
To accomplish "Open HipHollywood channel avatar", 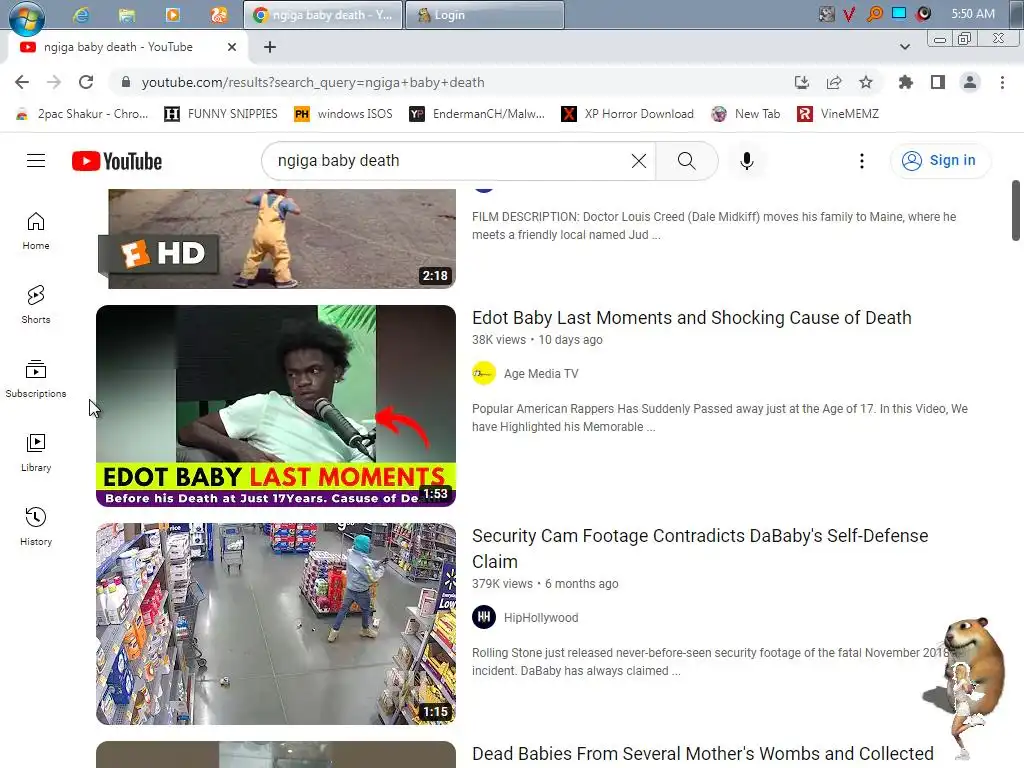I will click(484, 617).
